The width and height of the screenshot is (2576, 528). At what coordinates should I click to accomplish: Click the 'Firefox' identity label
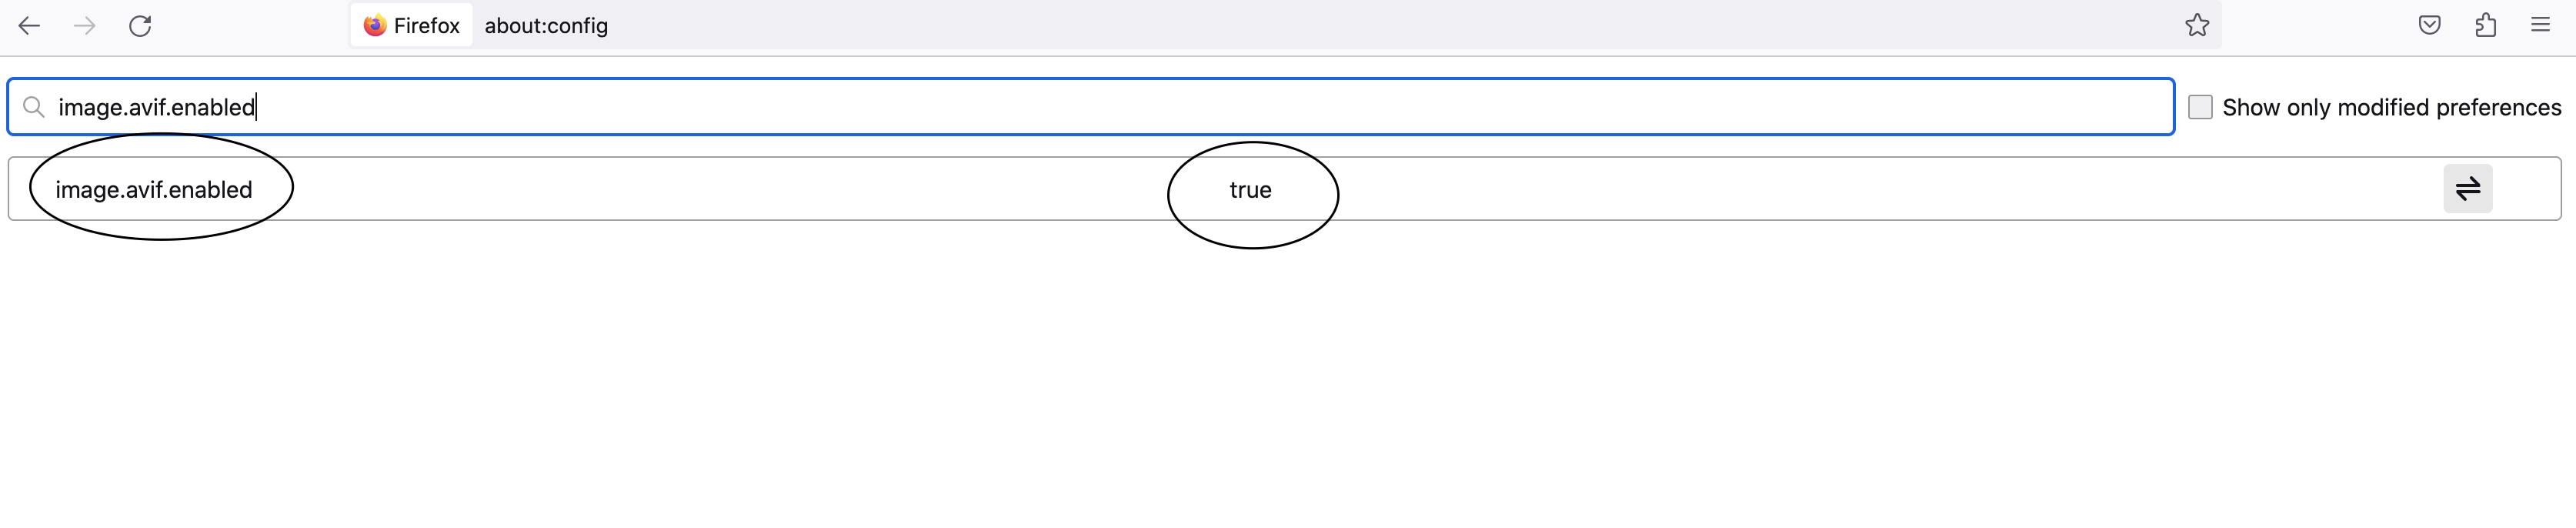coord(426,26)
